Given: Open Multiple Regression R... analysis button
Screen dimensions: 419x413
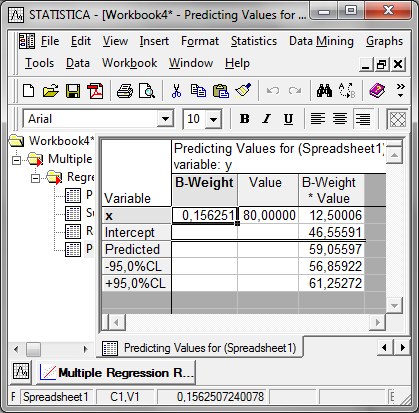Looking at the screenshot, I should (x=116, y=373).
